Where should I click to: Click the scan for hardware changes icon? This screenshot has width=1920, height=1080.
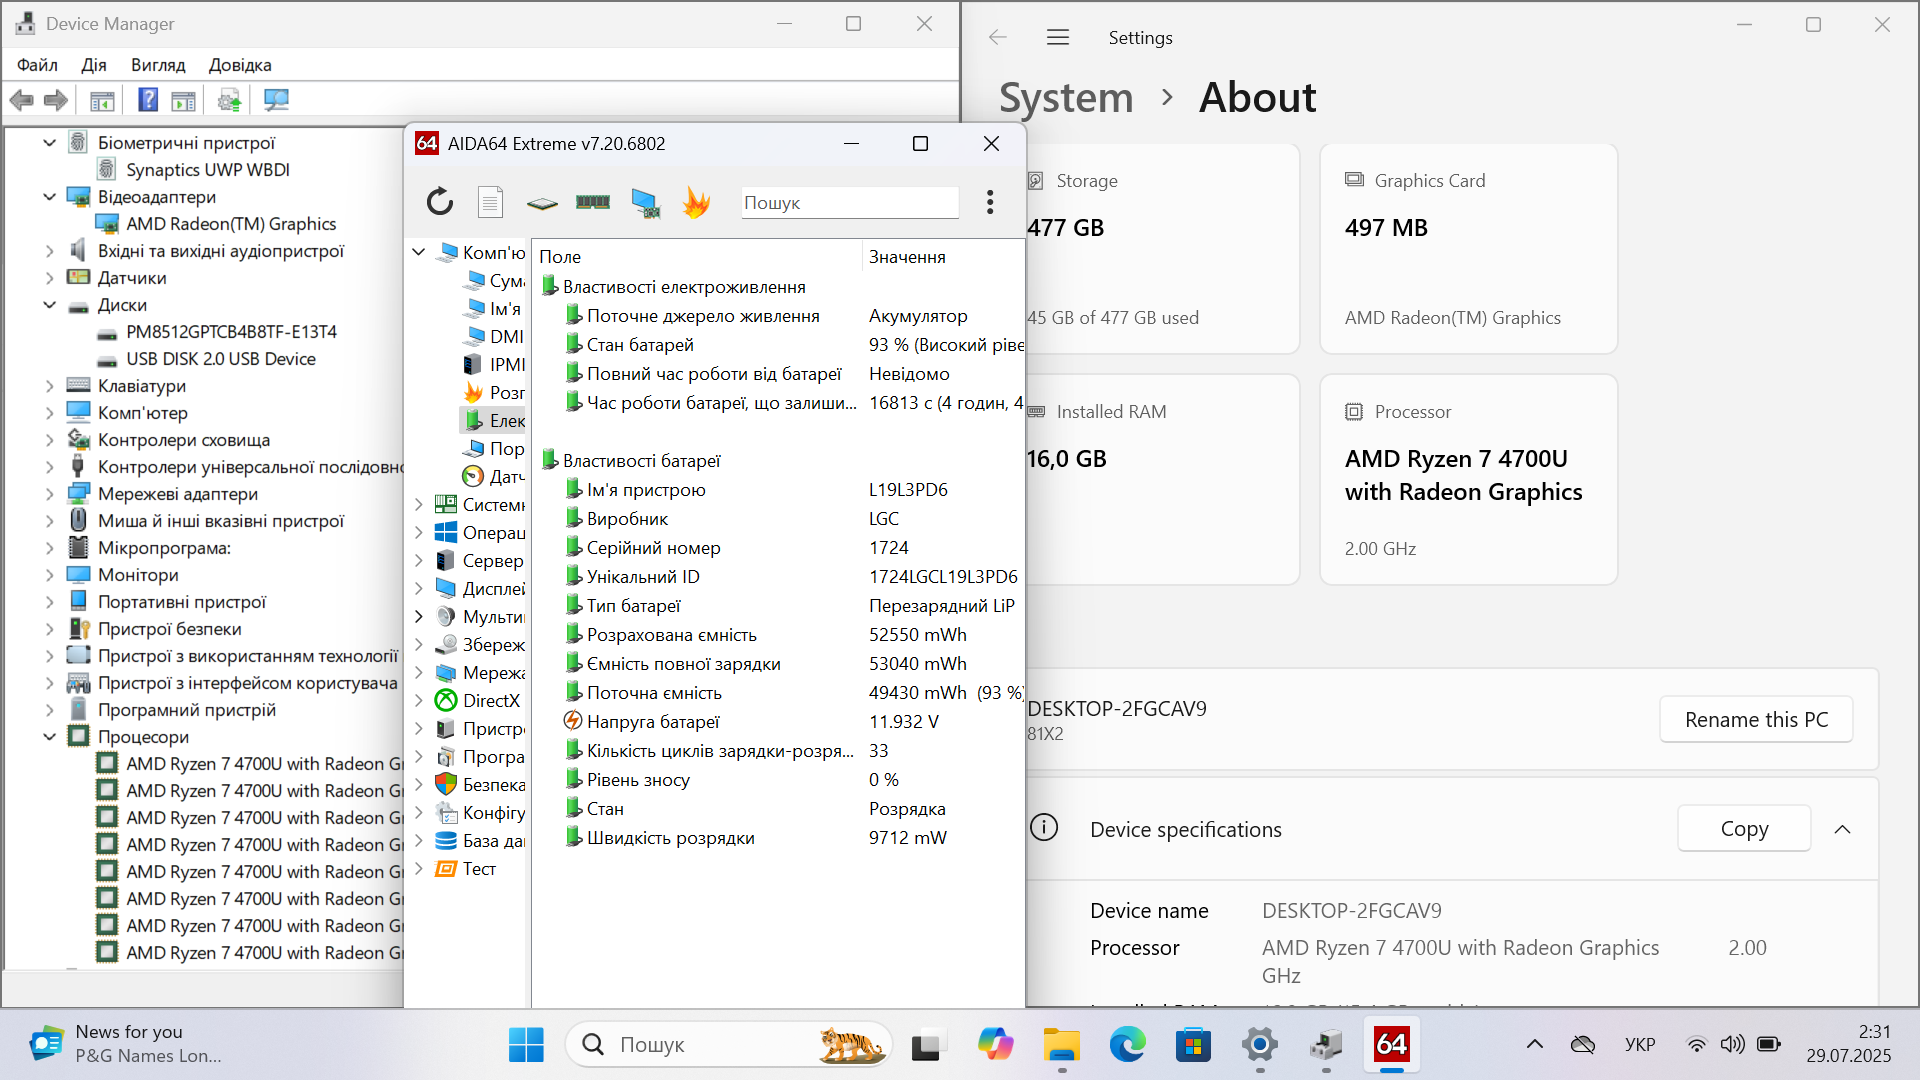pyautogui.click(x=276, y=100)
